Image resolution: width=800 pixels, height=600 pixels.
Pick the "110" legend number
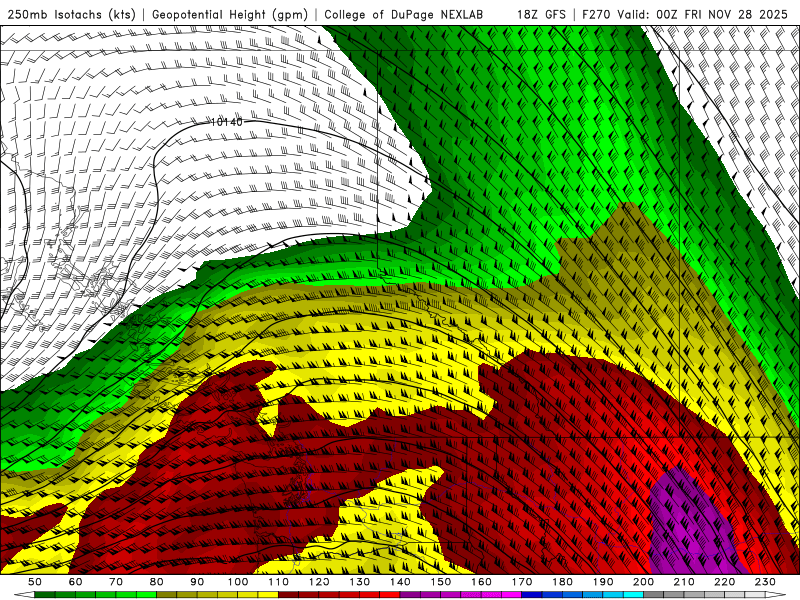279,582
